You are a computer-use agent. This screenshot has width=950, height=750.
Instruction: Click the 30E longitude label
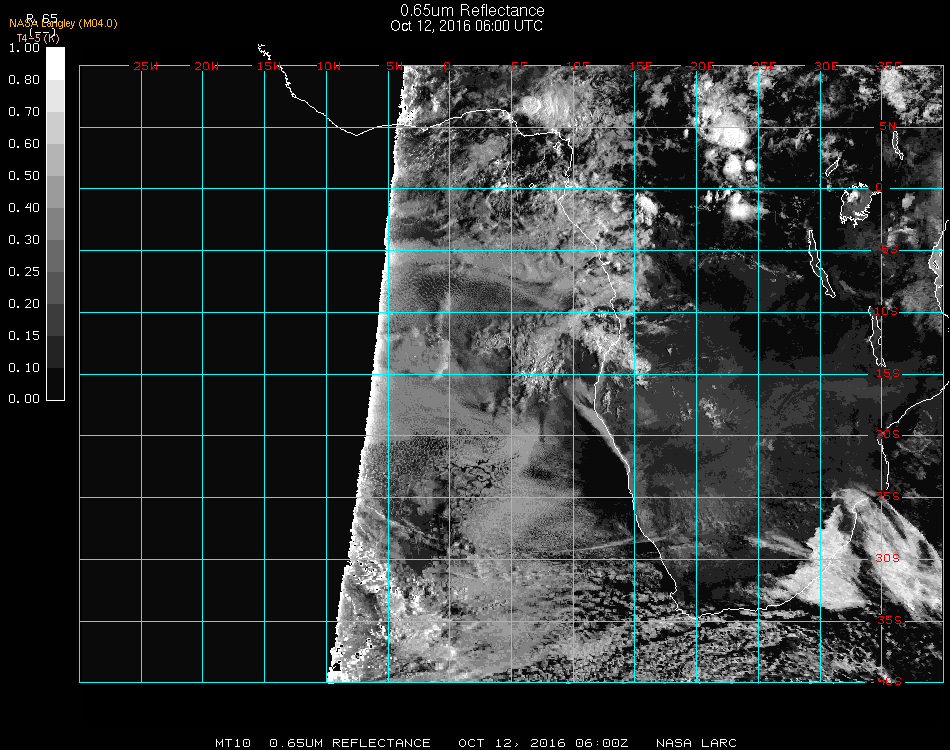coord(827,66)
